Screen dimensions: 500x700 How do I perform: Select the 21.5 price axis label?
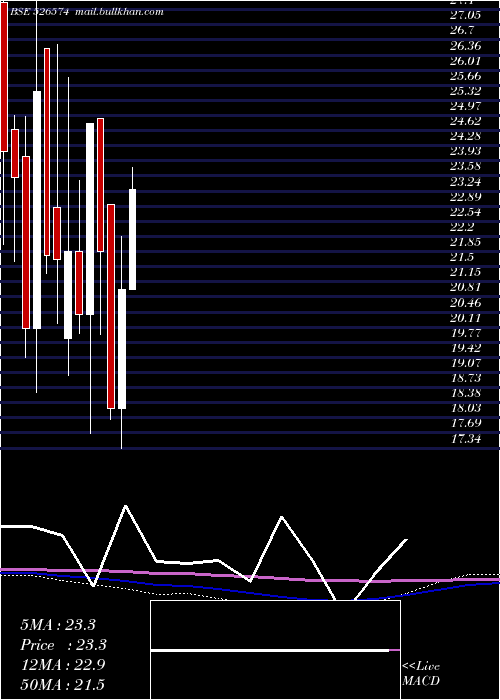[462, 257]
